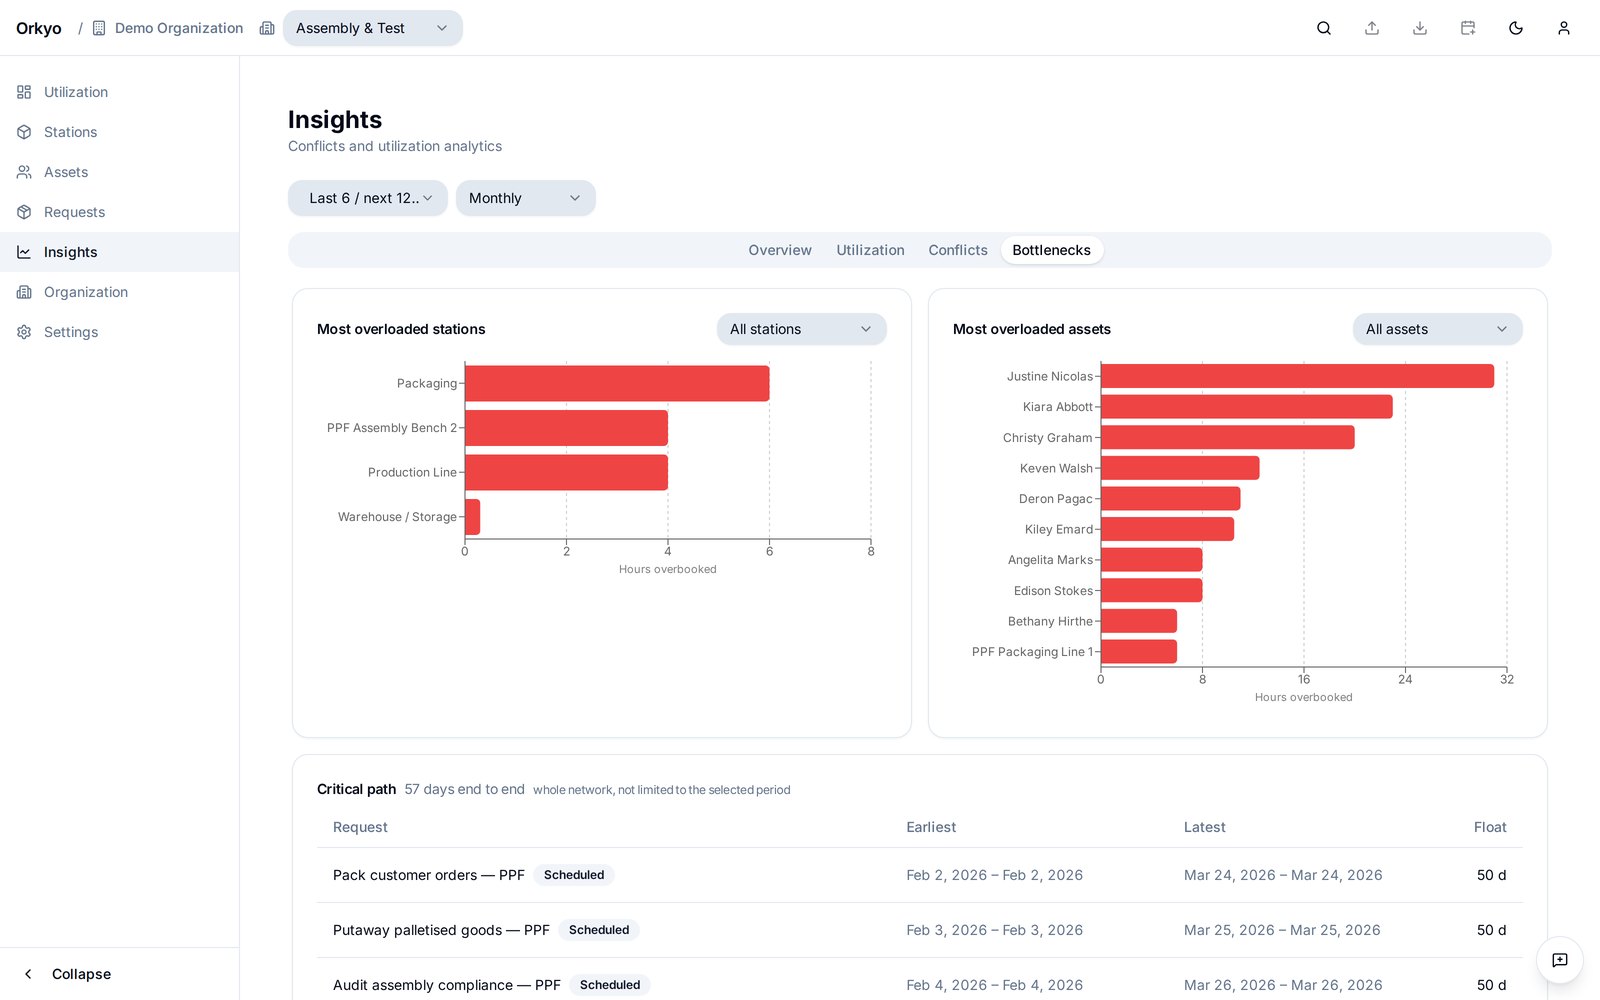This screenshot has width=1600, height=1000.
Task: Open the Monthly granularity dropdown
Action: pyautogui.click(x=526, y=198)
